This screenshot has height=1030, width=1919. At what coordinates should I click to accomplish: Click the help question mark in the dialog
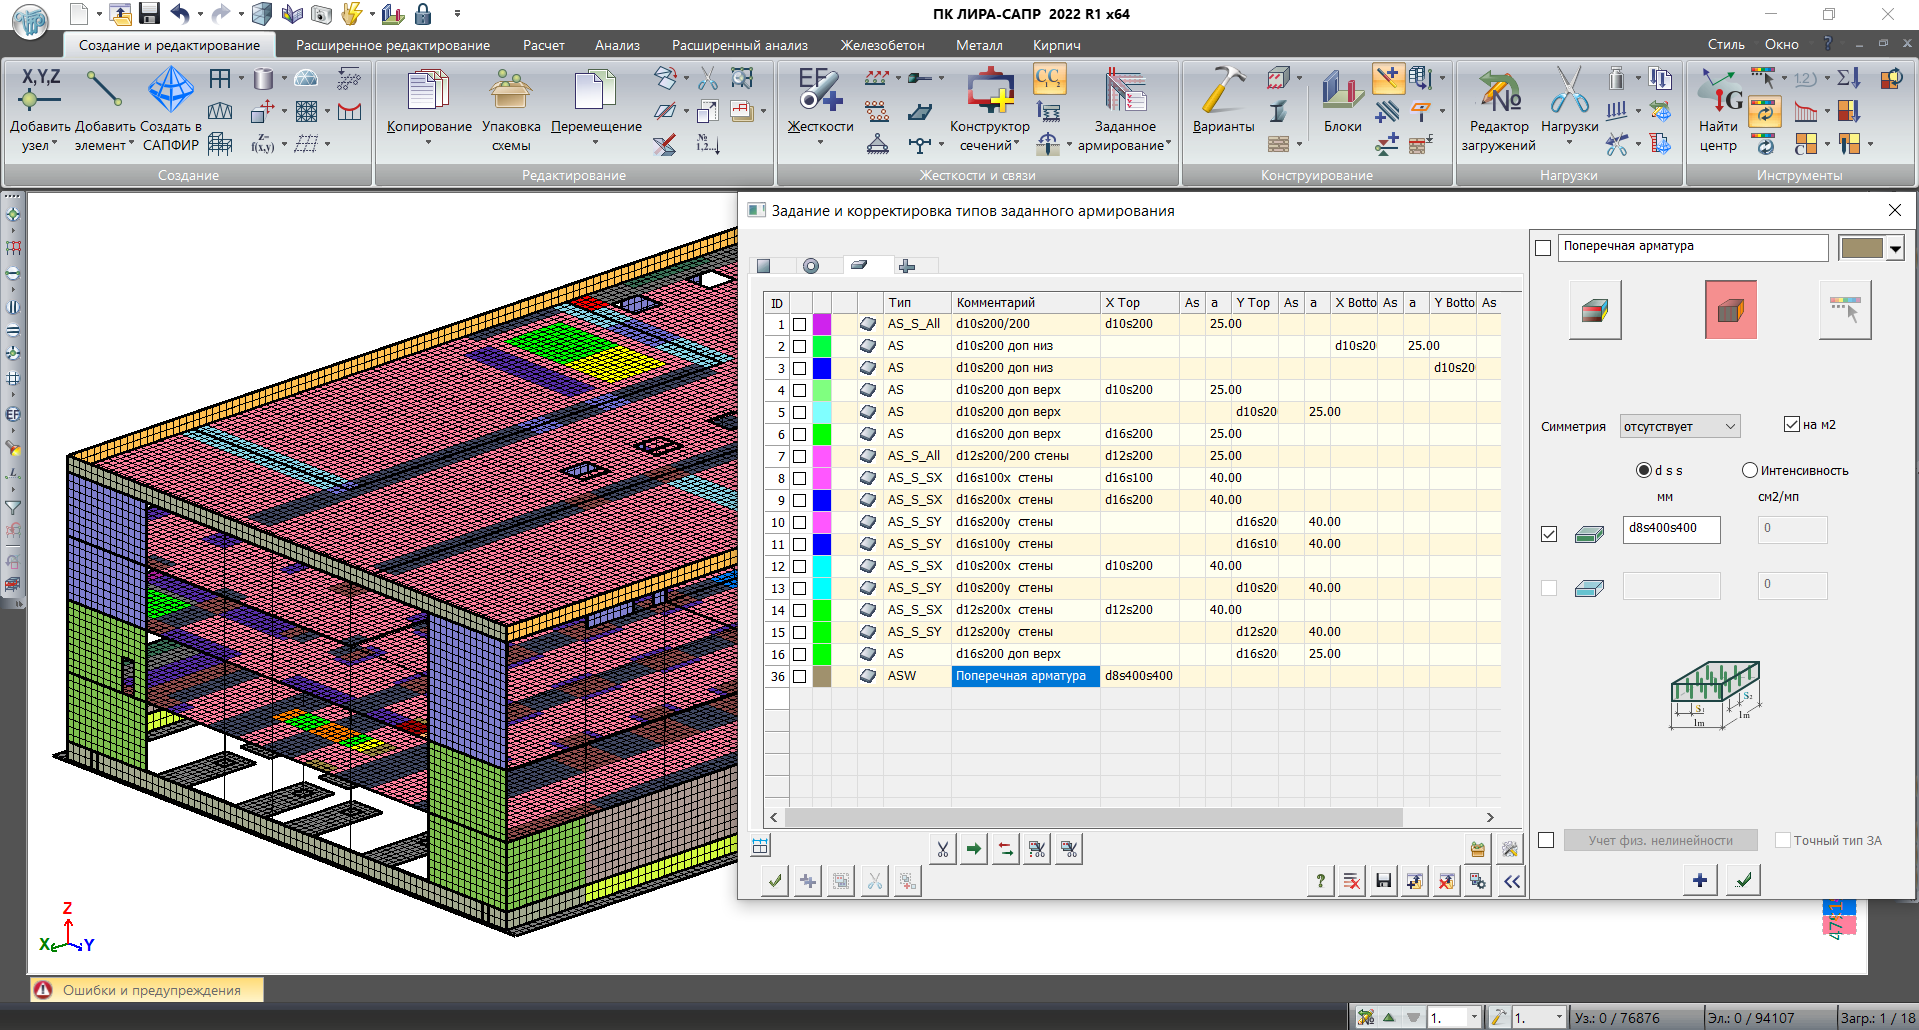pyautogui.click(x=1320, y=881)
